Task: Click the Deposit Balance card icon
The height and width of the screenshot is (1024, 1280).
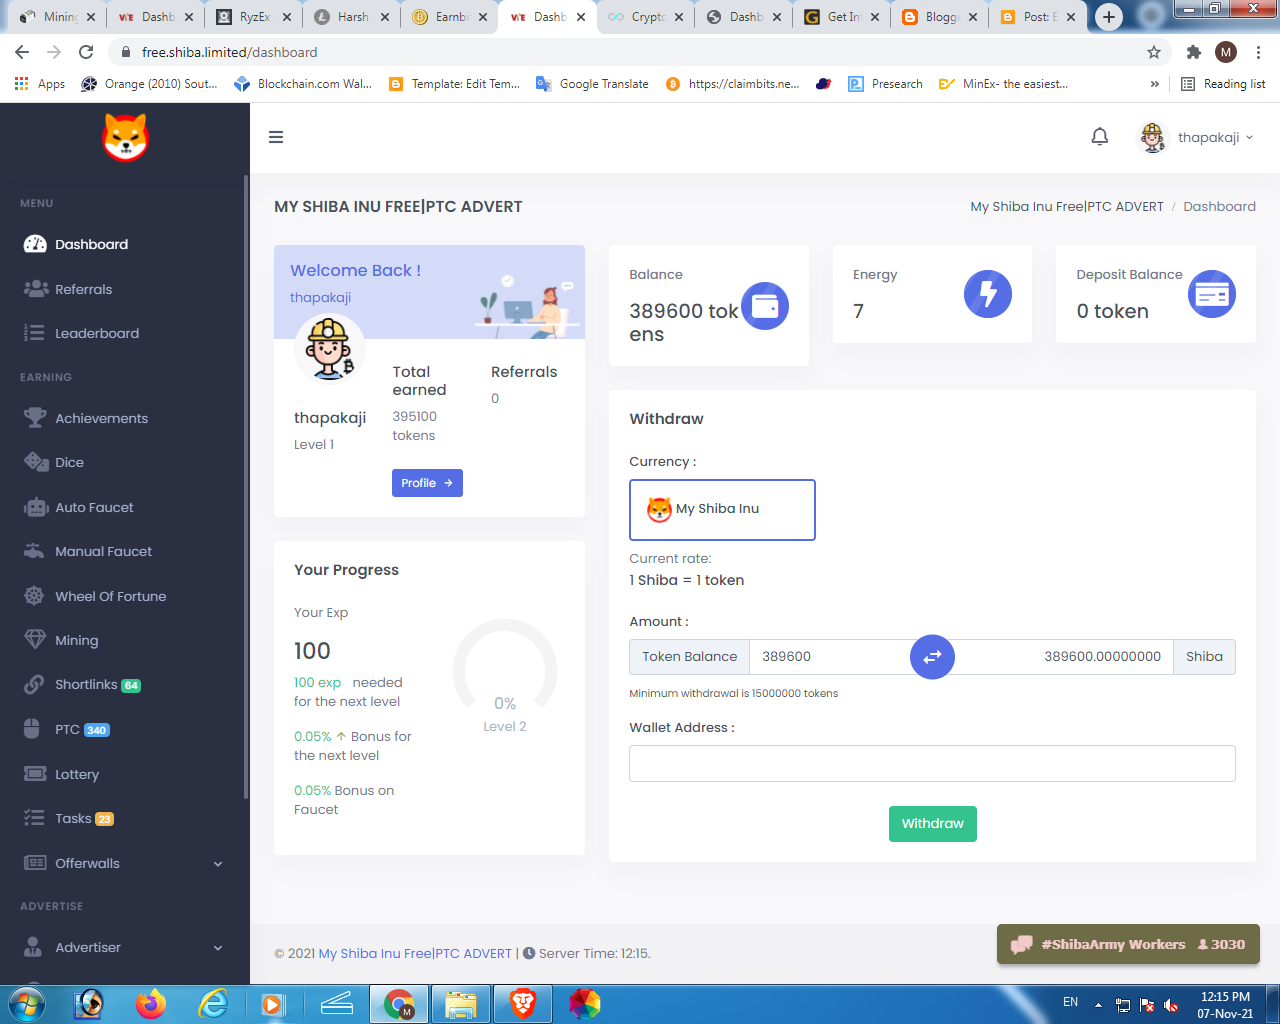Action: [x=1212, y=294]
